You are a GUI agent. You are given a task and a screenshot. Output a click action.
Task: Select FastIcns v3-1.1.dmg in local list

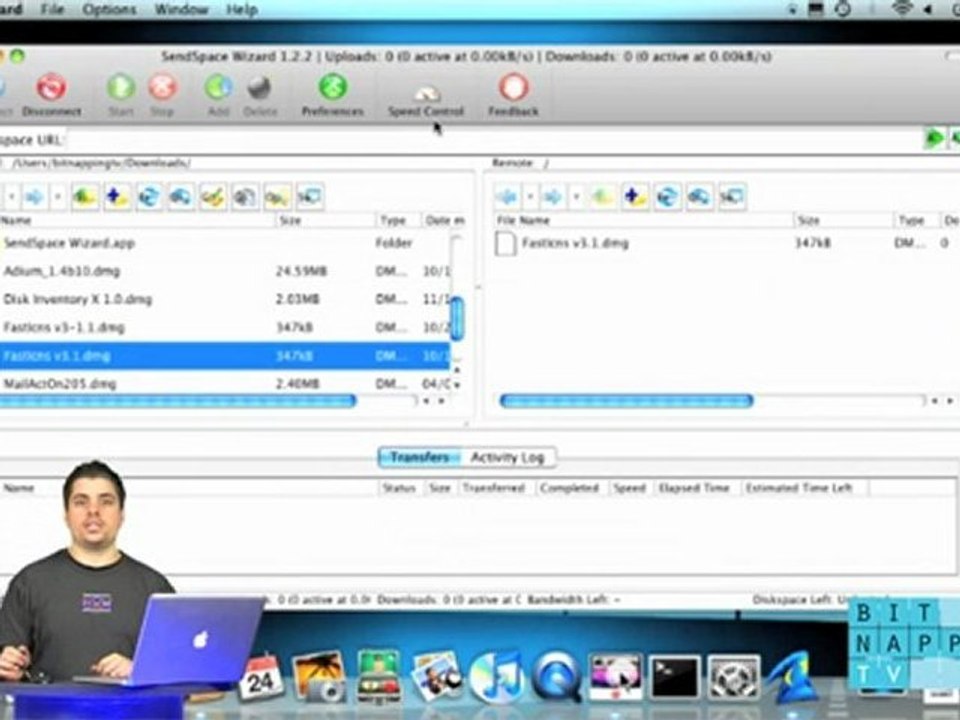pyautogui.click(x=225, y=328)
